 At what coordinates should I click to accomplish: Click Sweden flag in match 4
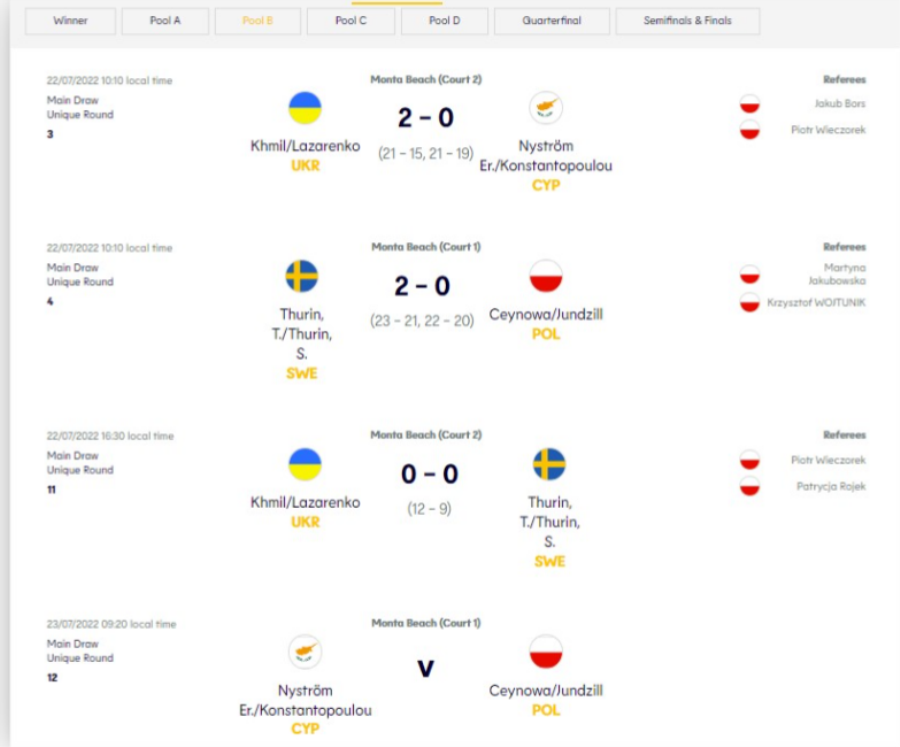[x=302, y=276]
